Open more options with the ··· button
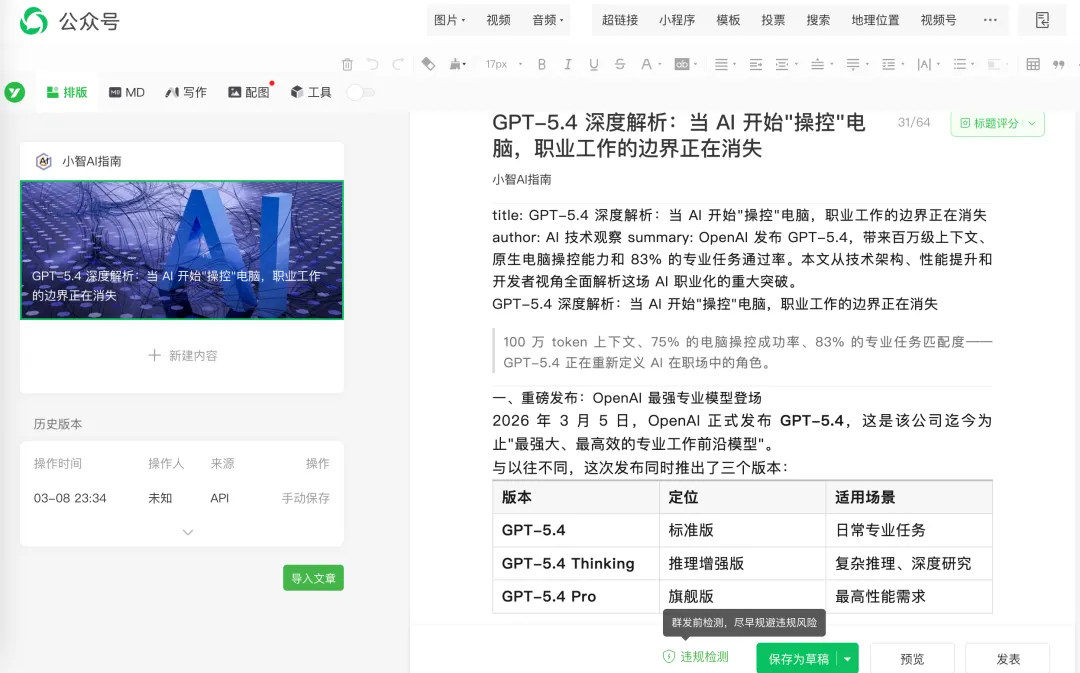Screen dimensions: 1080x673 (x=990, y=20)
